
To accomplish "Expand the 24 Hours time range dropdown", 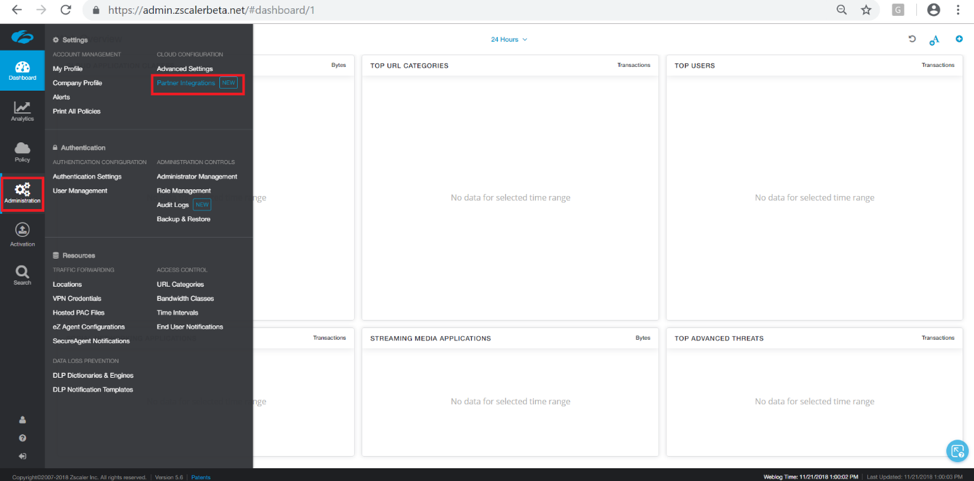I will tap(509, 39).
